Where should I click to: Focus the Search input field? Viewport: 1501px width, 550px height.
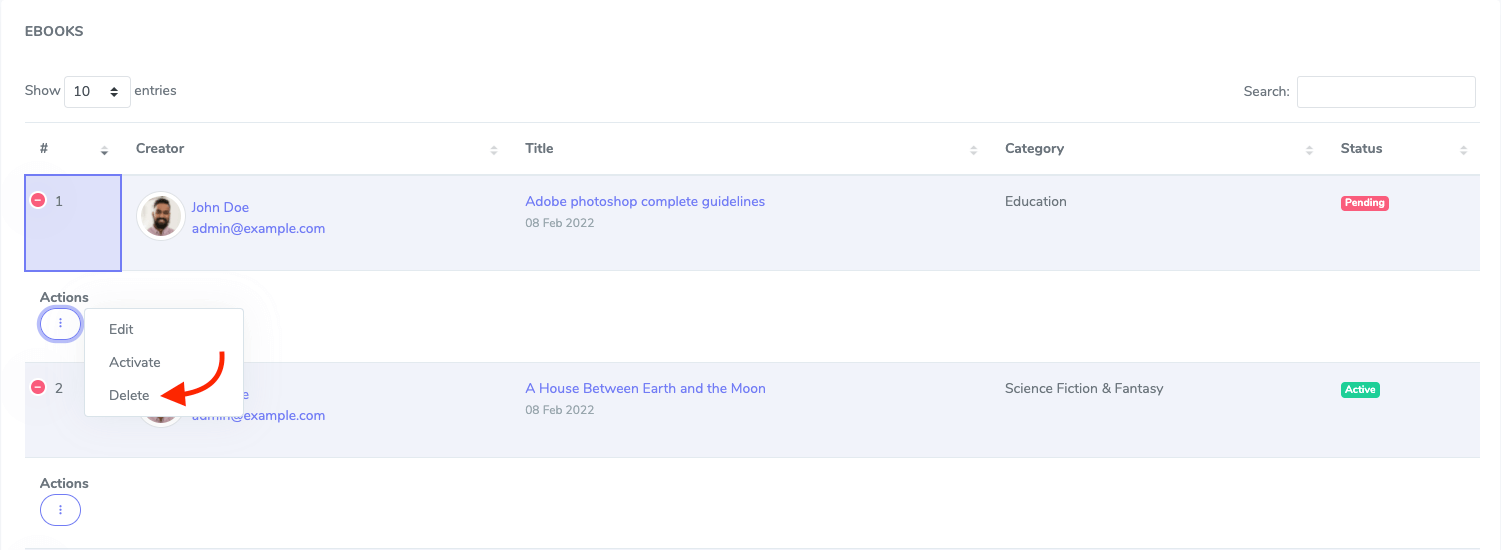click(x=1386, y=92)
